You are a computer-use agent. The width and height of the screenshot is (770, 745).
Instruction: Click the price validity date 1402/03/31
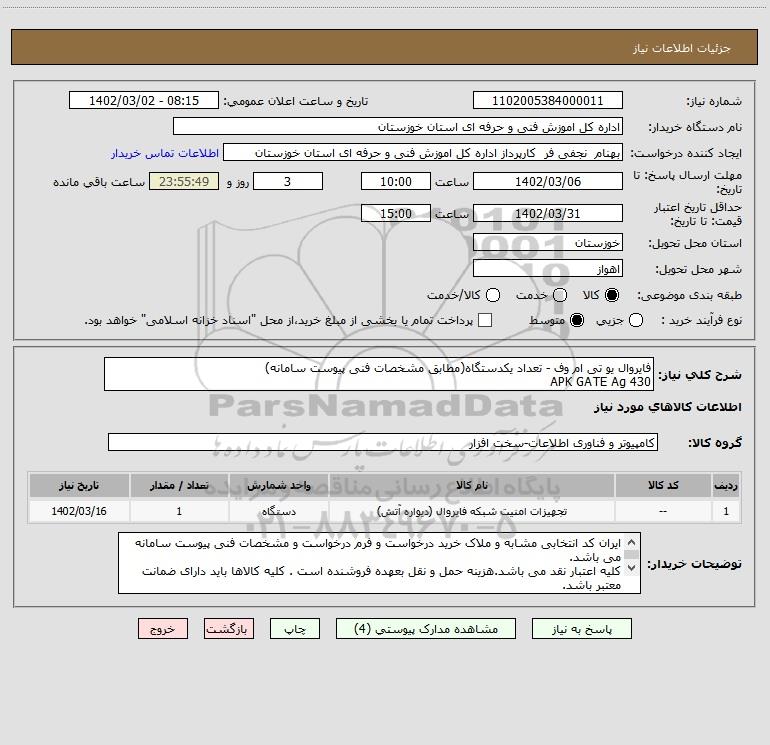[x=548, y=213]
